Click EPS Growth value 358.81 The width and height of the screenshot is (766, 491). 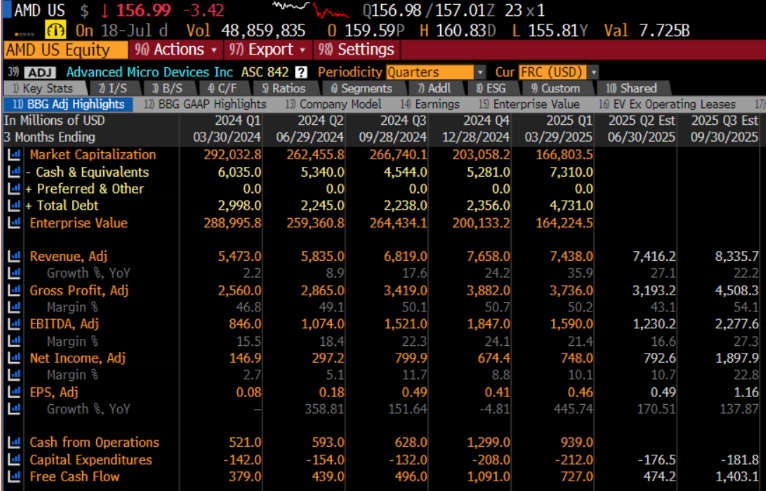click(326, 409)
